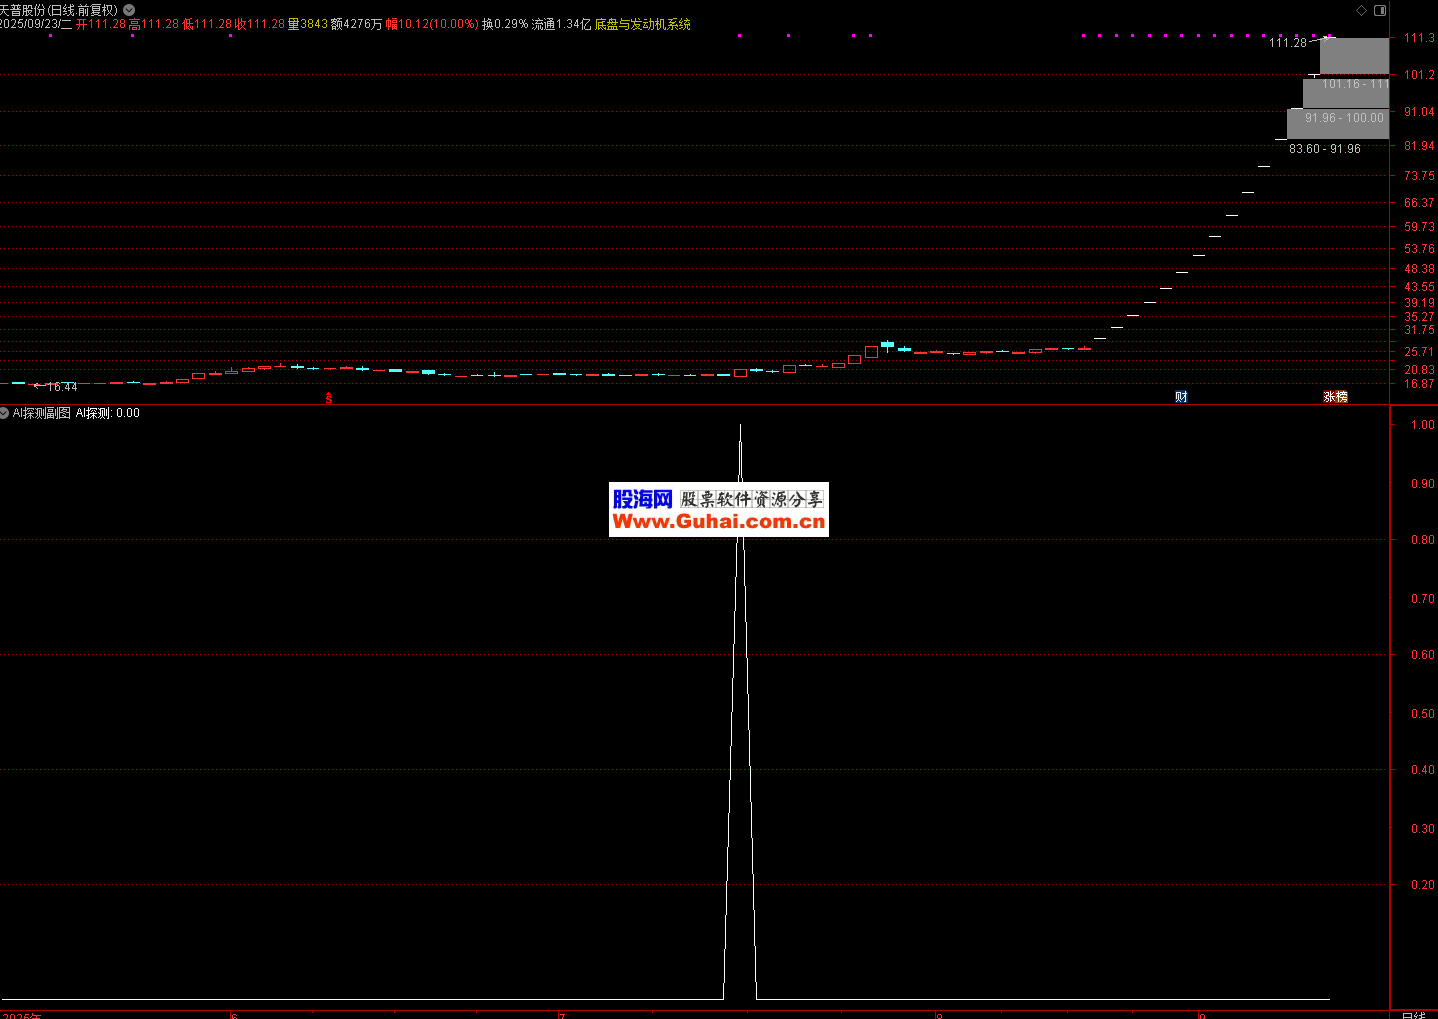
Task: Toggle the side panel layout icon
Action: pos(1380,10)
